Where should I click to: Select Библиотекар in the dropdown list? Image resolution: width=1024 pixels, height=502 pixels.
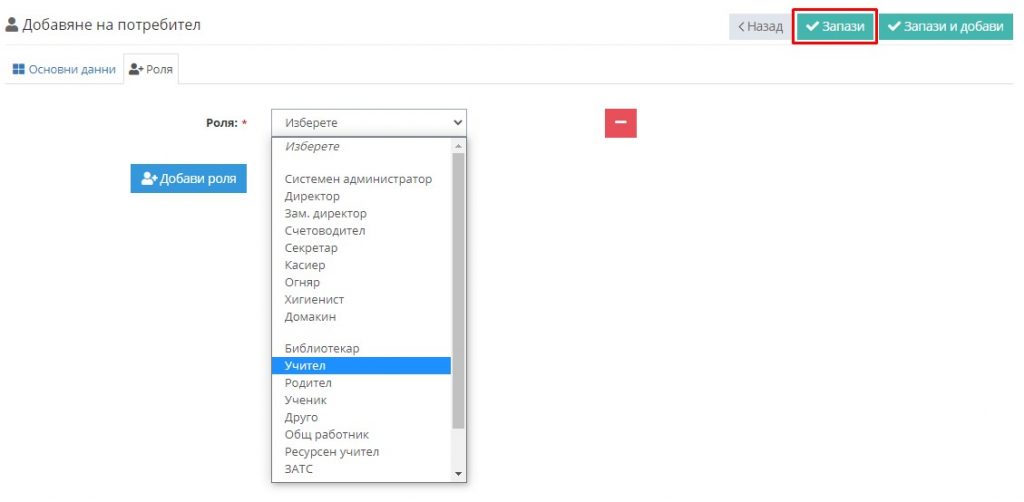321,349
